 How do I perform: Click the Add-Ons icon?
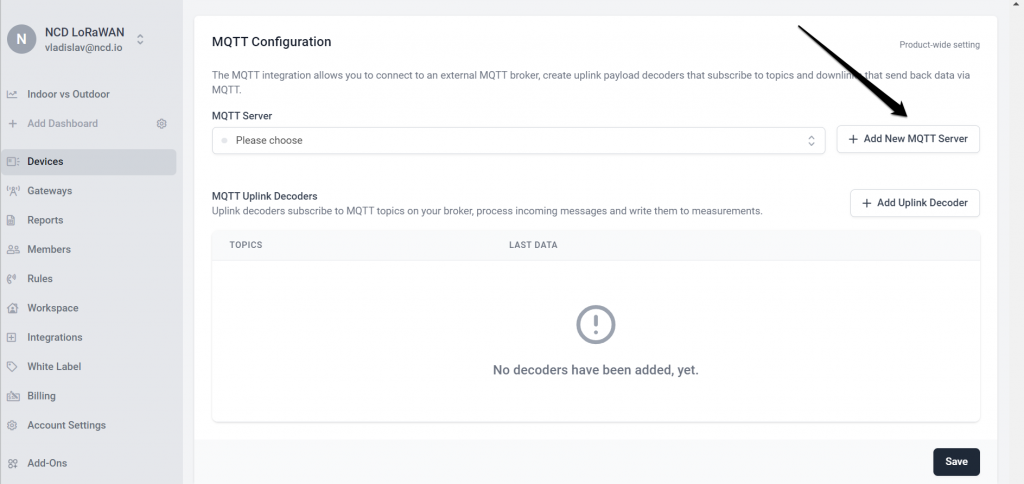(x=12, y=463)
